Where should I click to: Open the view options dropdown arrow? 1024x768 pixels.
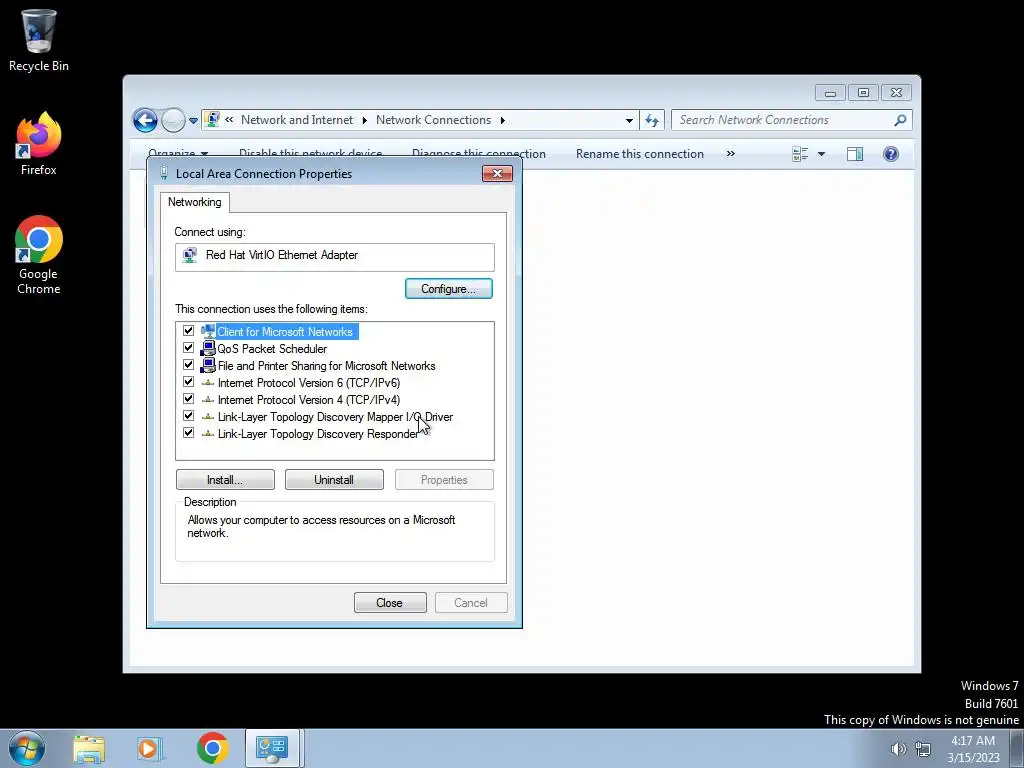(x=822, y=154)
